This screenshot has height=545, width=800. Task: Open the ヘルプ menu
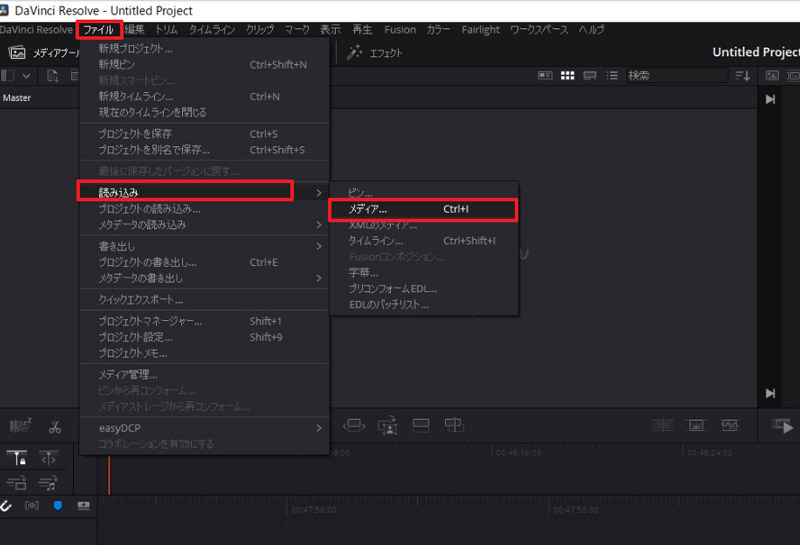click(591, 30)
